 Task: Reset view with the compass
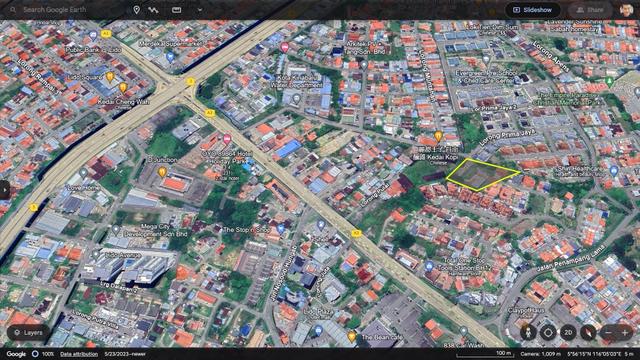[588, 333]
